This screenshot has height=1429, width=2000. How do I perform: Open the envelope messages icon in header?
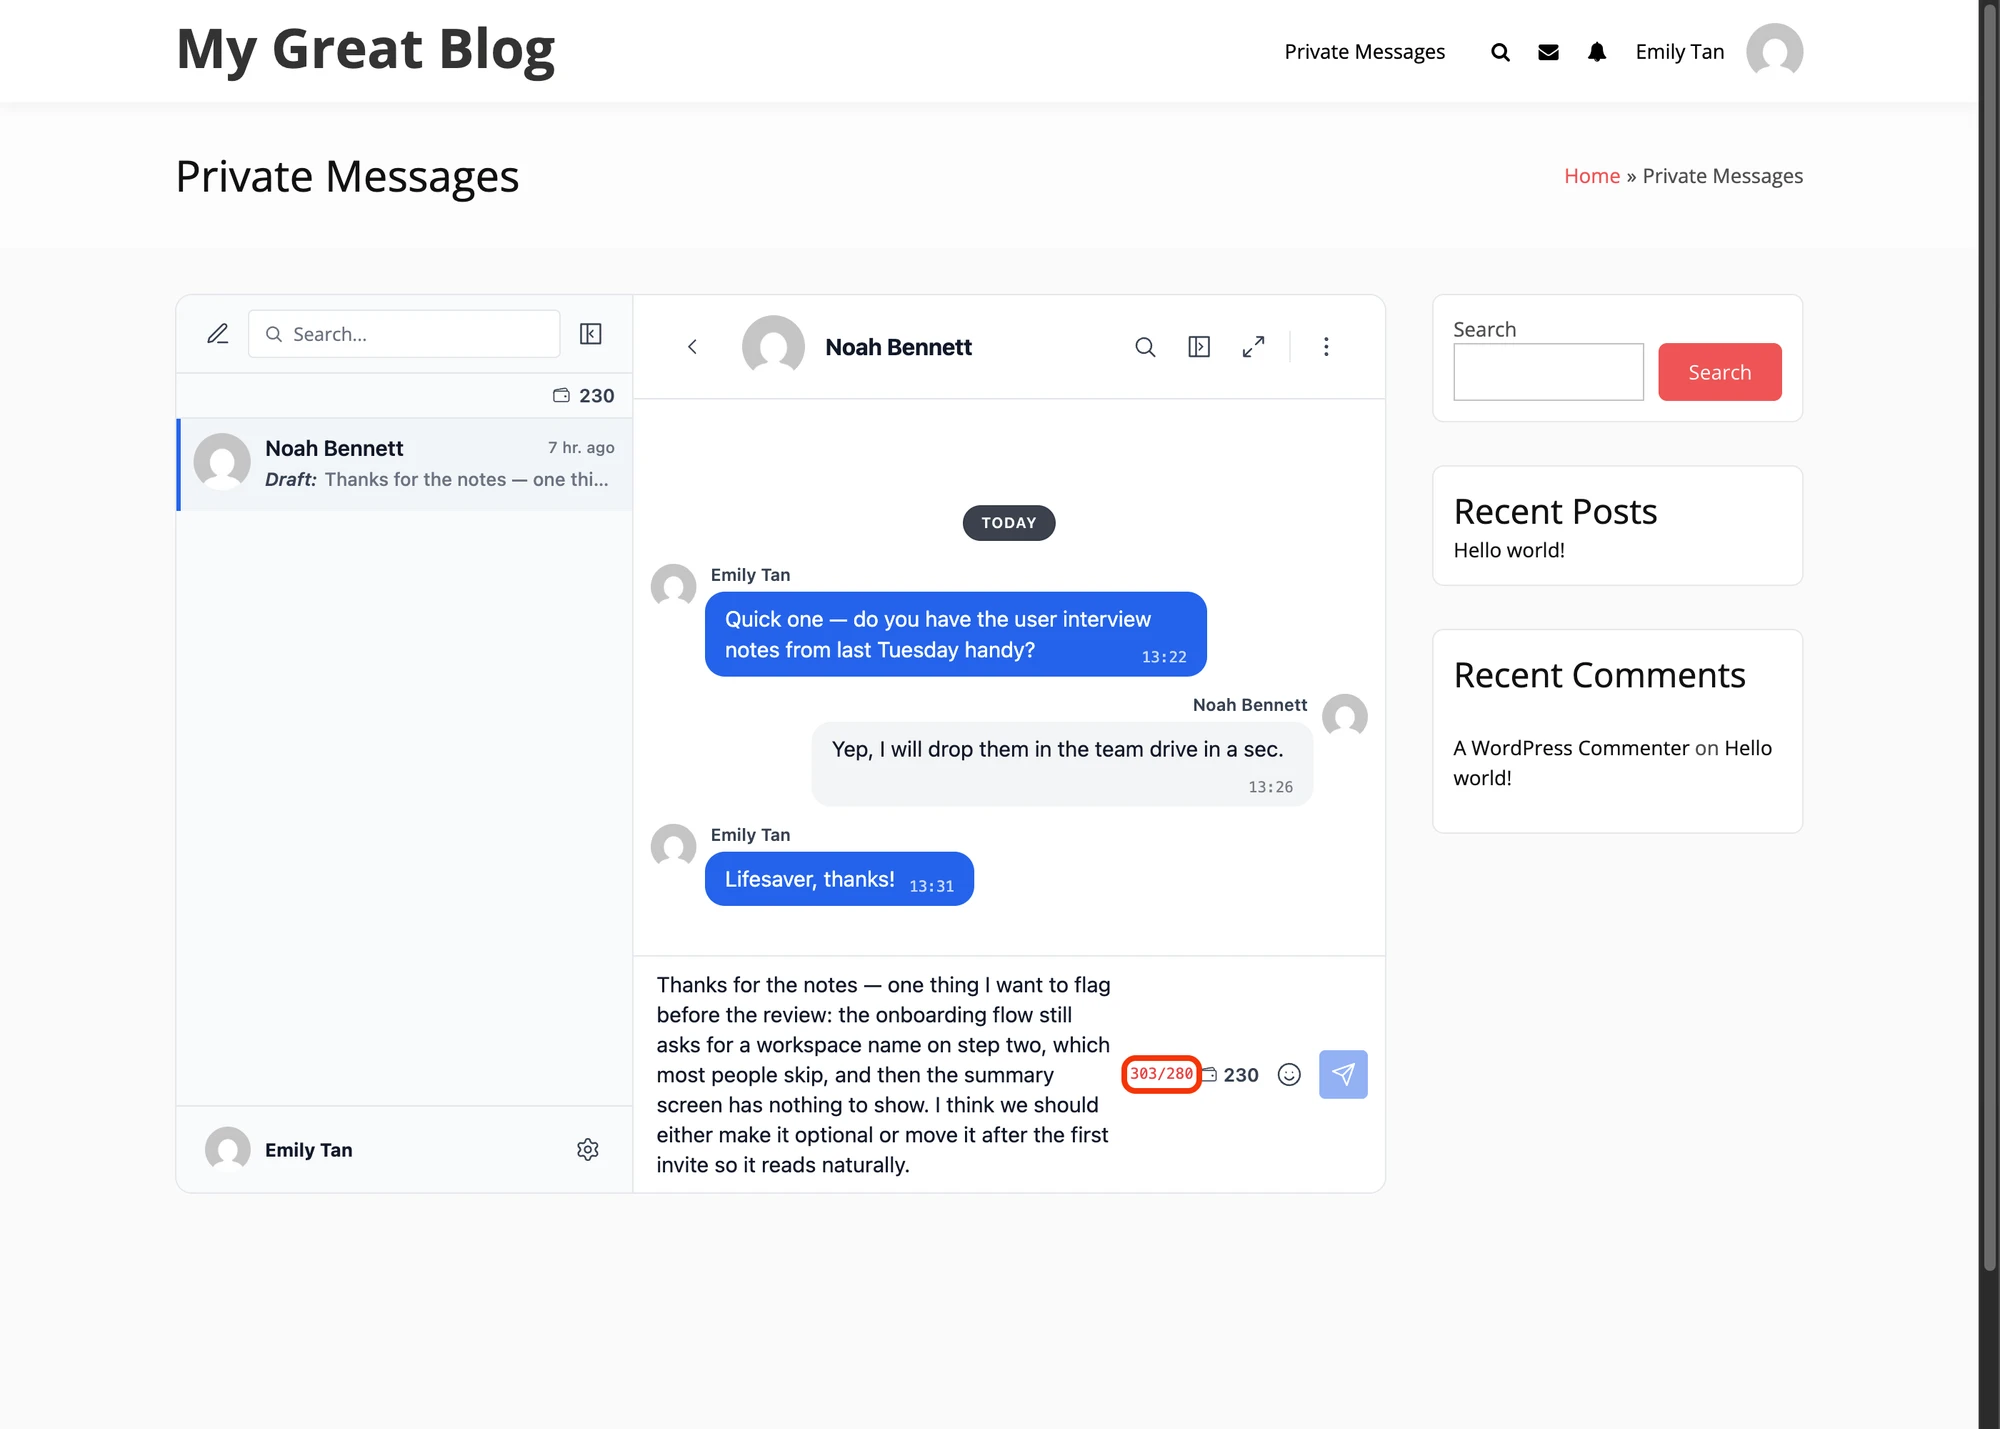pyautogui.click(x=1548, y=52)
